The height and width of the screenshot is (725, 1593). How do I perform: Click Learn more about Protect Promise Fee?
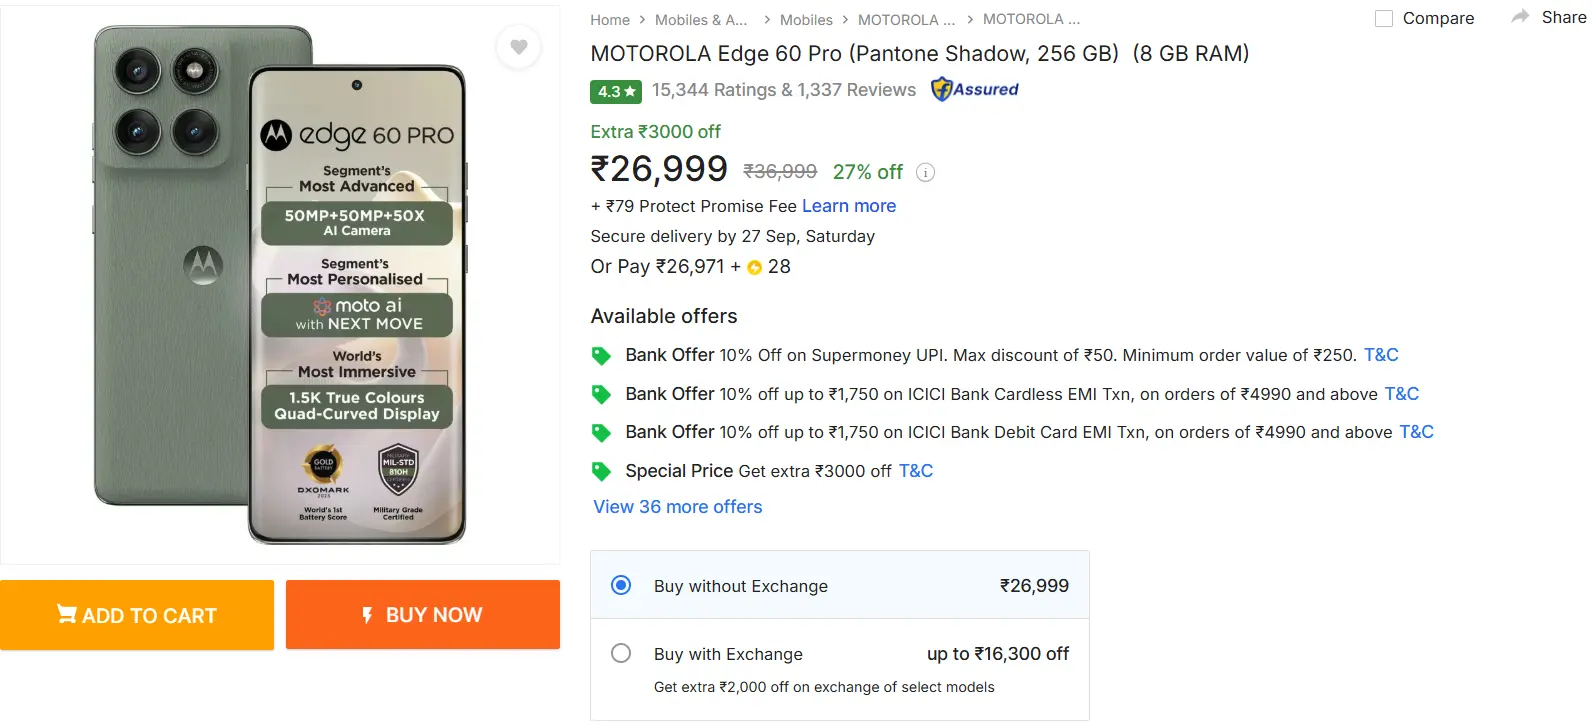(x=848, y=206)
